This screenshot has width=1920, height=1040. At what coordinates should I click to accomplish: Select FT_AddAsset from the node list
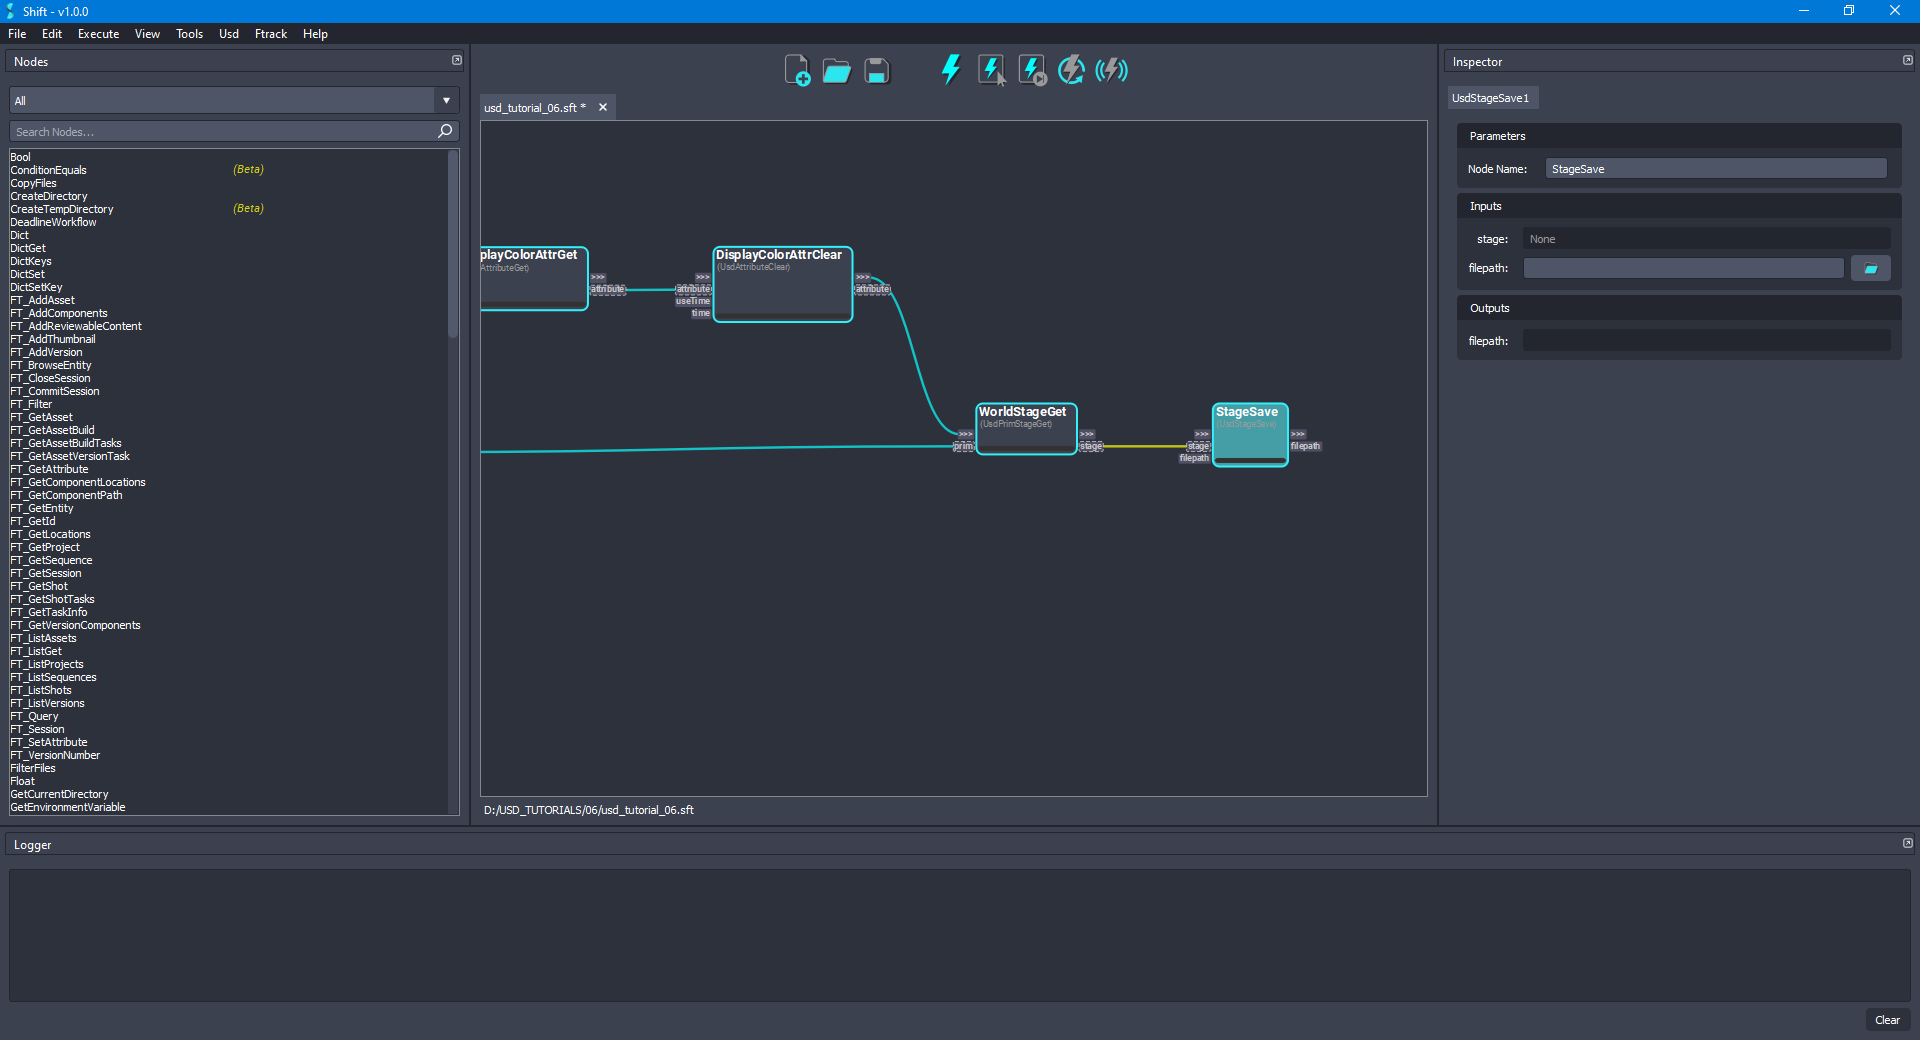pyautogui.click(x=43, y=300)
